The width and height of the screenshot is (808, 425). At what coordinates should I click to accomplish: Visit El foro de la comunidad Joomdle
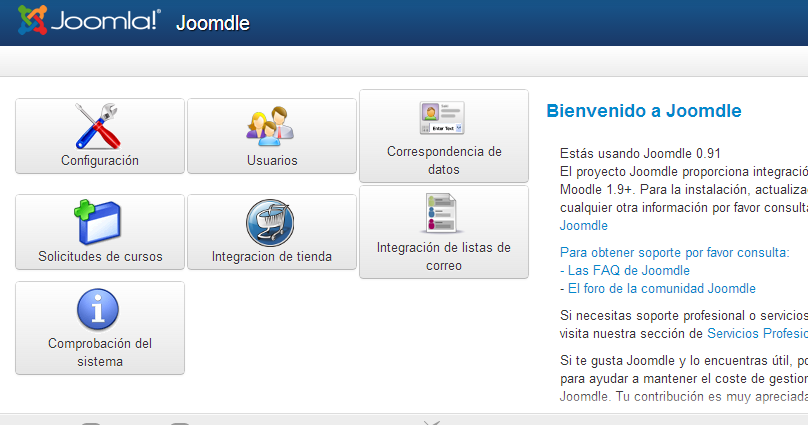[x=661, y=288]
